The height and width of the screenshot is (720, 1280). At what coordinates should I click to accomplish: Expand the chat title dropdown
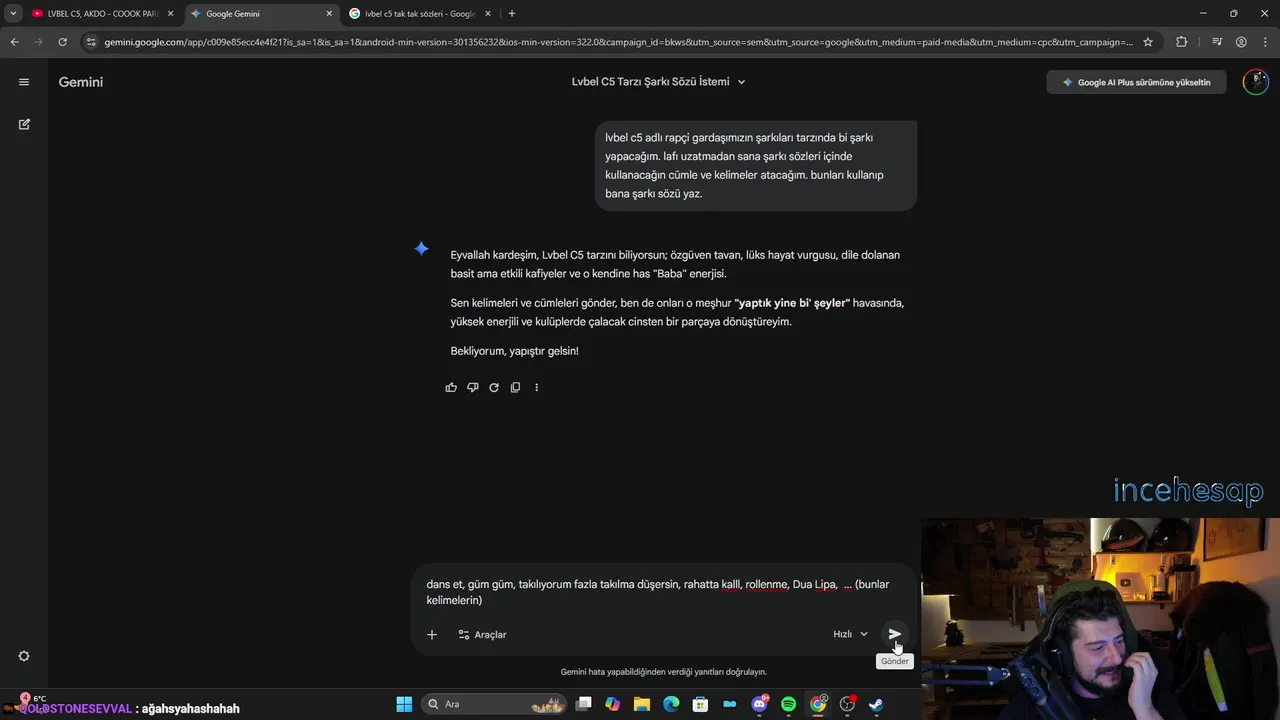741,82
